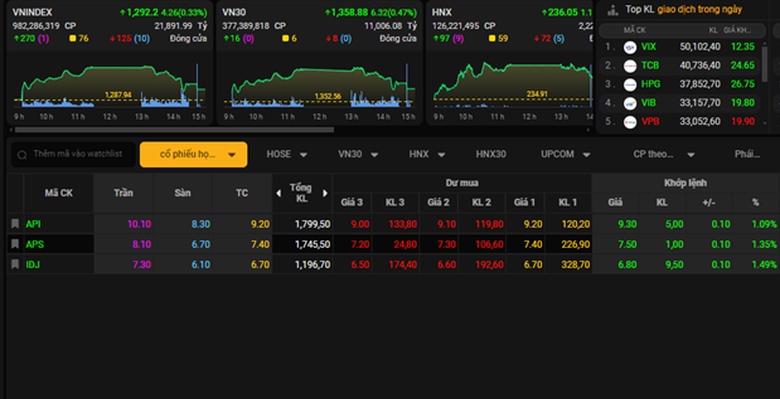Click the Top KL bar chart icon
The image size is (780, 399).
point(613,9)
